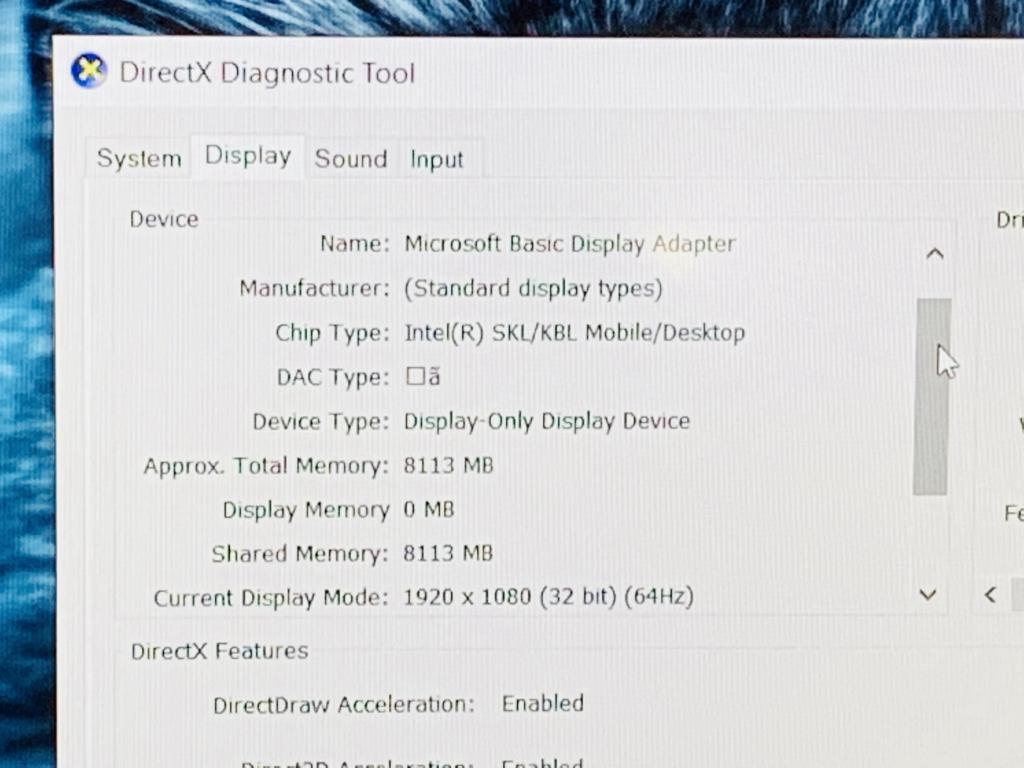Open the Sound tab
1024x768 pixels.
[351, 159]
